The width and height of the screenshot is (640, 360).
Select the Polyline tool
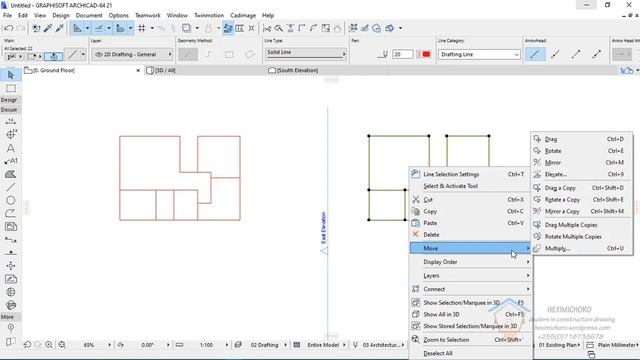point(11,213)
